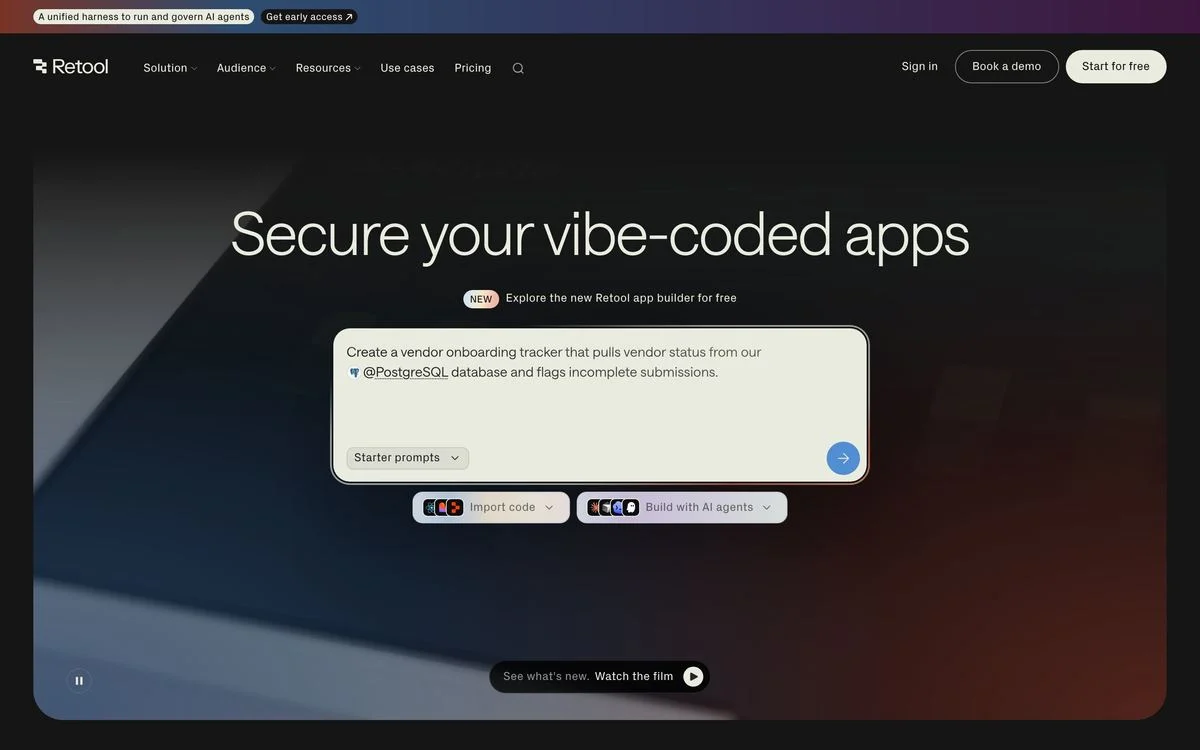Pause the background video
Viewport: 1200px width, 750px height.
click(x=79, y=681)
